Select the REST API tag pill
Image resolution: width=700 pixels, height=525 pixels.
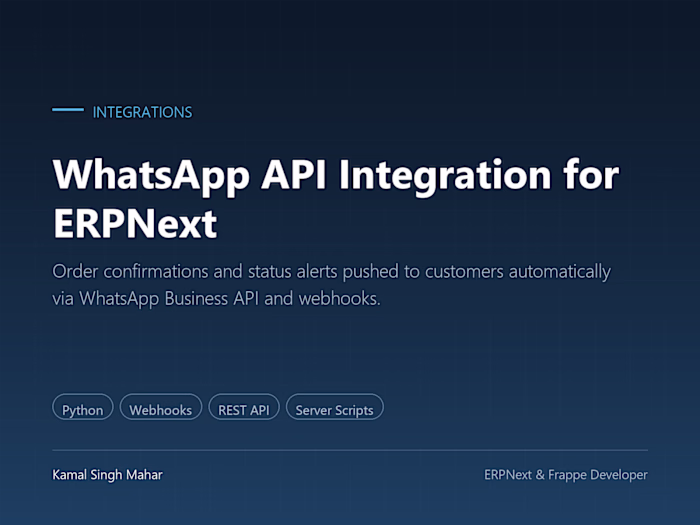(x=244, y=407)
